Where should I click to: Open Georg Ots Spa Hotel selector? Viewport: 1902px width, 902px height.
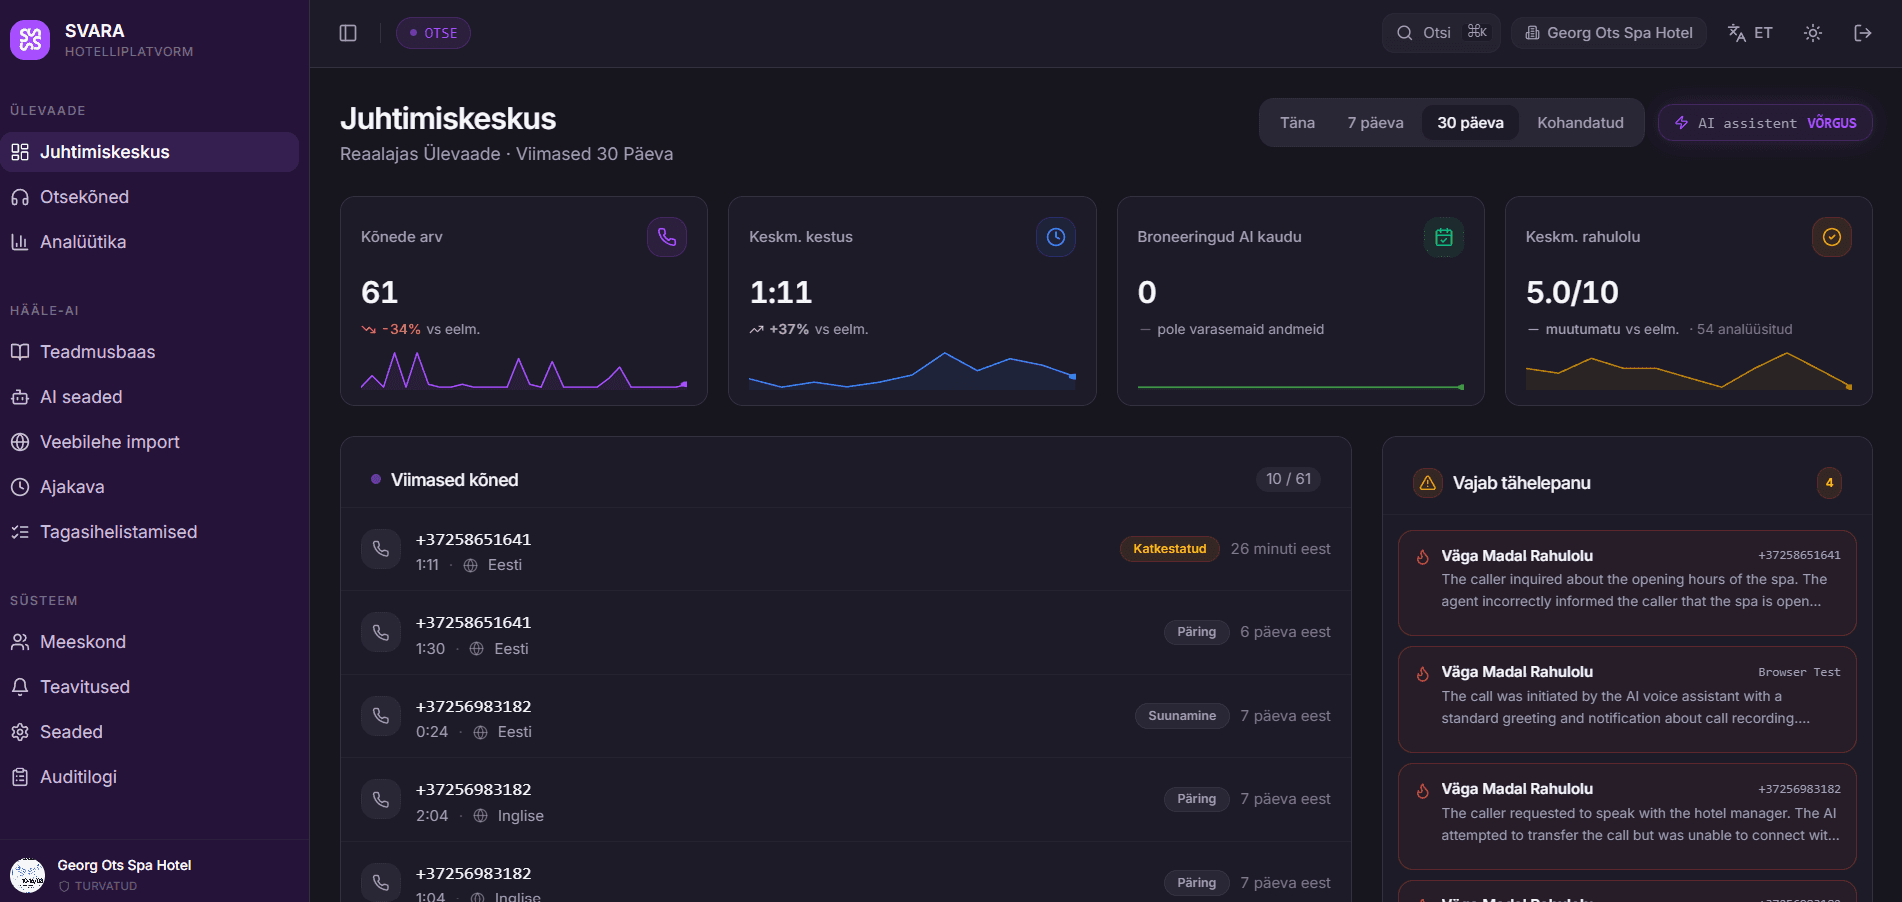[x=1608, y=33]
